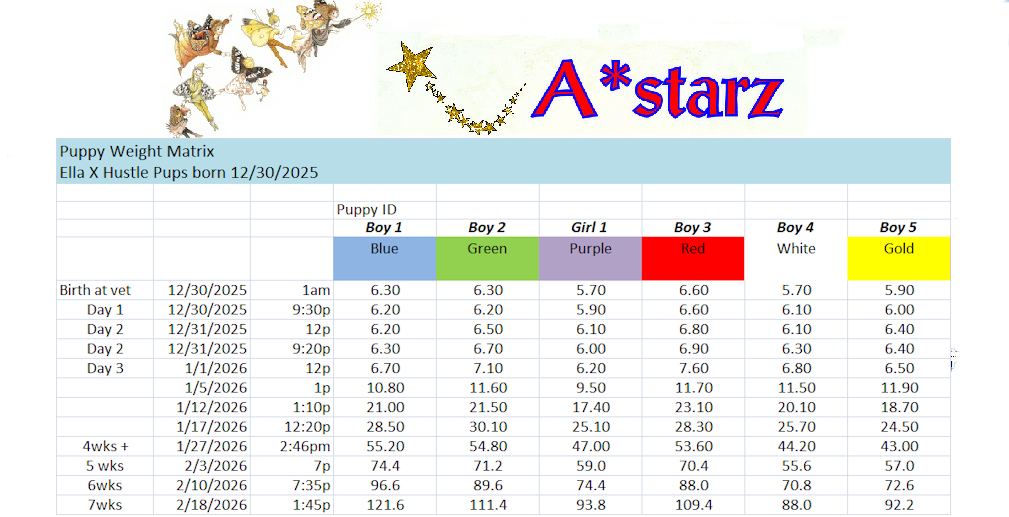Click the Birth at vet row label
The width and height of the screenshot is (1009, 517).
pyautogui.click(x=95, y=290)
